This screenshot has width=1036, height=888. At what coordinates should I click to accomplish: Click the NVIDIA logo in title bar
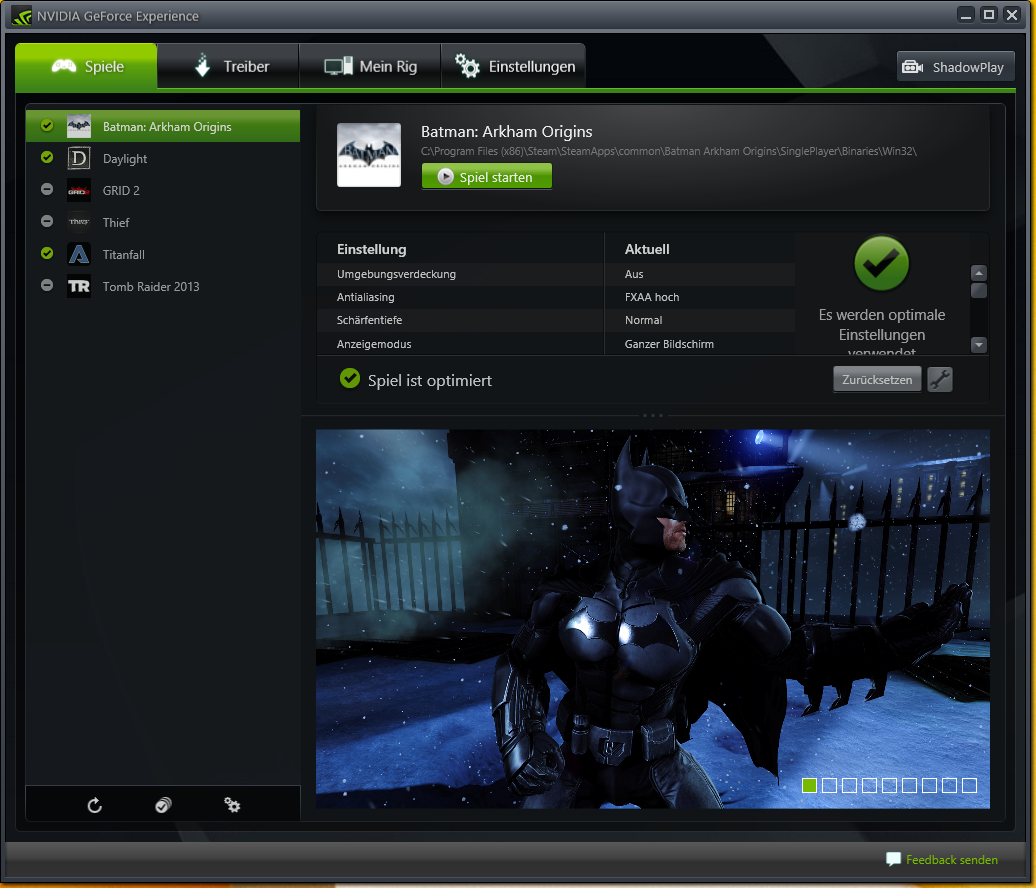22,16
